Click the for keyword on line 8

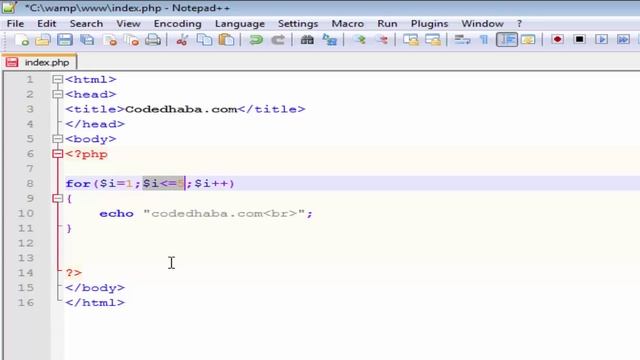click(x=78, y=184)
